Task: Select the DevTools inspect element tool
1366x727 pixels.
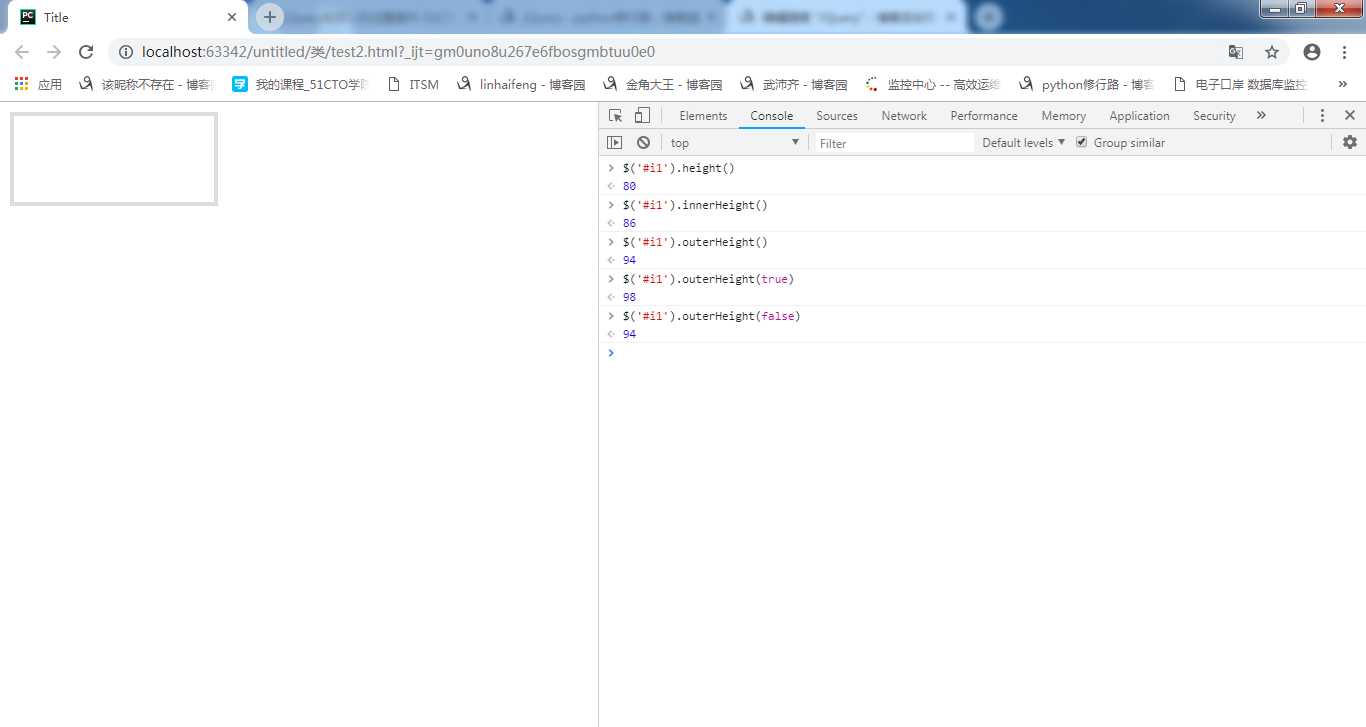Action: [x=616, y=115]
